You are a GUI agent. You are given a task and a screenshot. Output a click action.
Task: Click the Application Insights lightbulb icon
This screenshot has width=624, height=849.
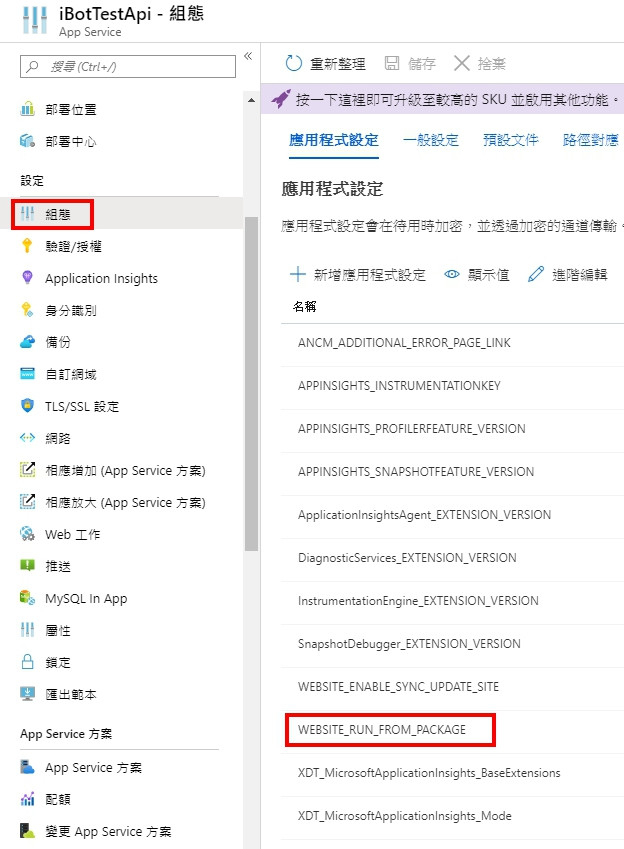click(27, 278)
